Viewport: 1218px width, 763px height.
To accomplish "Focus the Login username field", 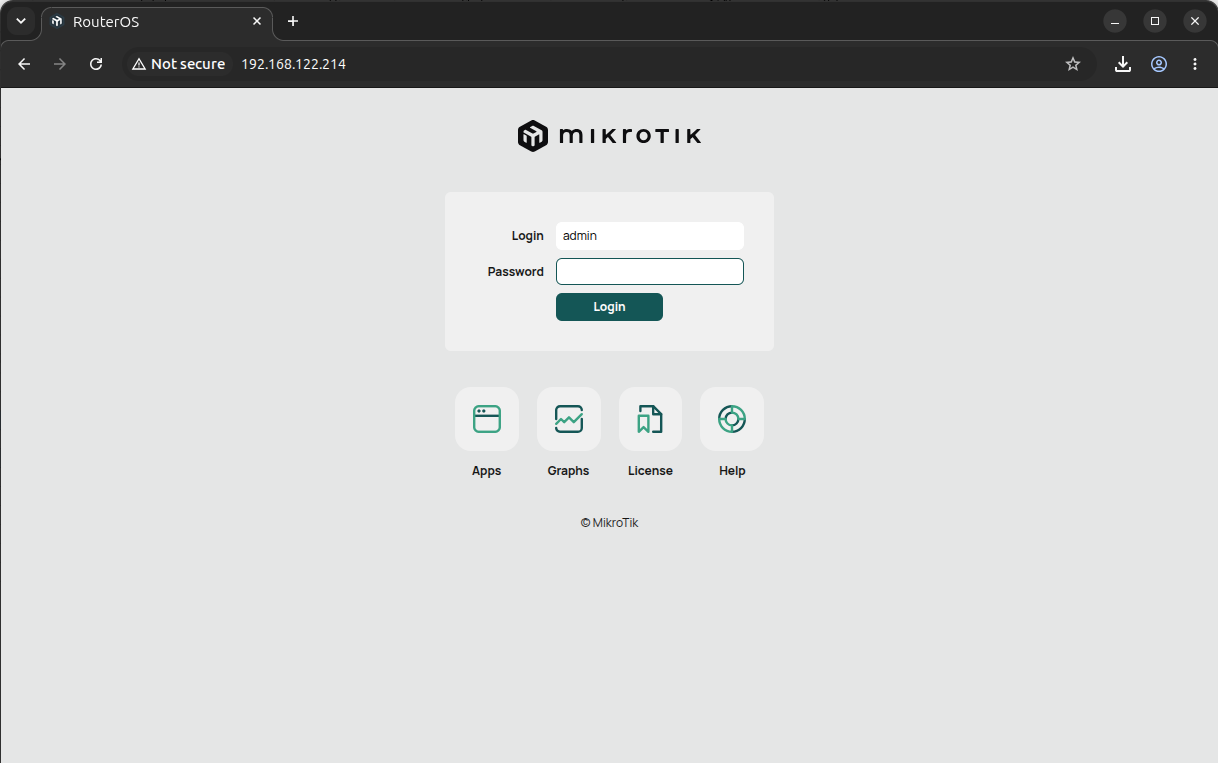I will tap(650, 236).
